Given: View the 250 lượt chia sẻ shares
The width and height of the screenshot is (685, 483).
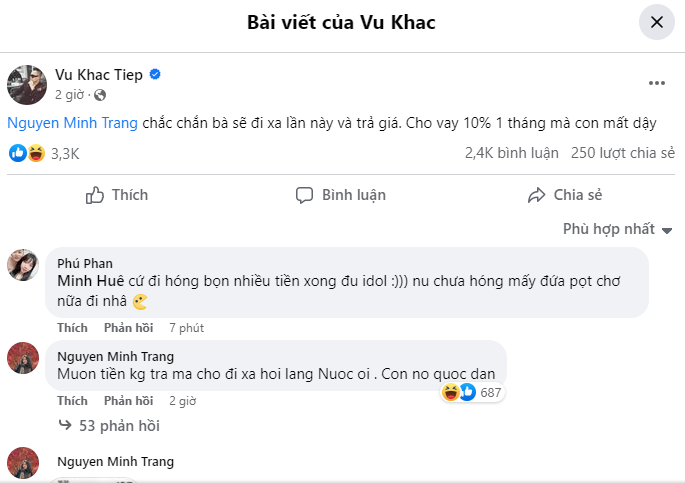Looking at the screenshot, I should point(622,154).
